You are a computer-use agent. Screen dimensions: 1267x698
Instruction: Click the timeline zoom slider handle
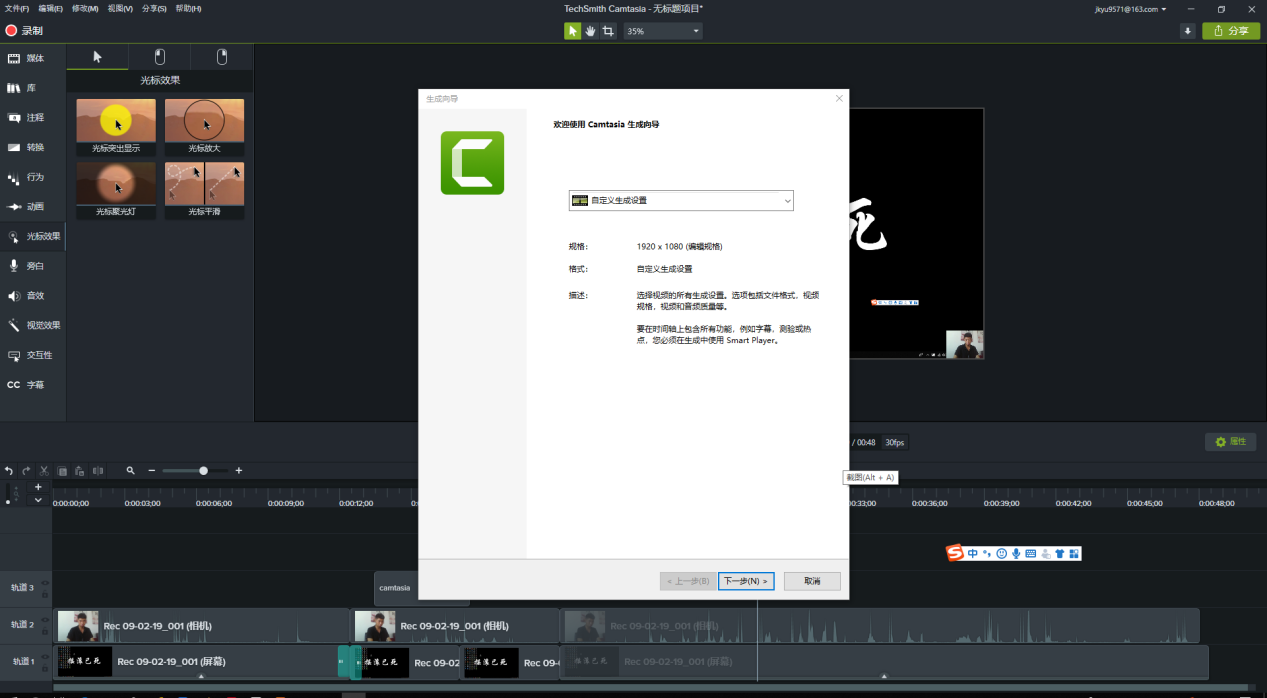tap(204, 470)
